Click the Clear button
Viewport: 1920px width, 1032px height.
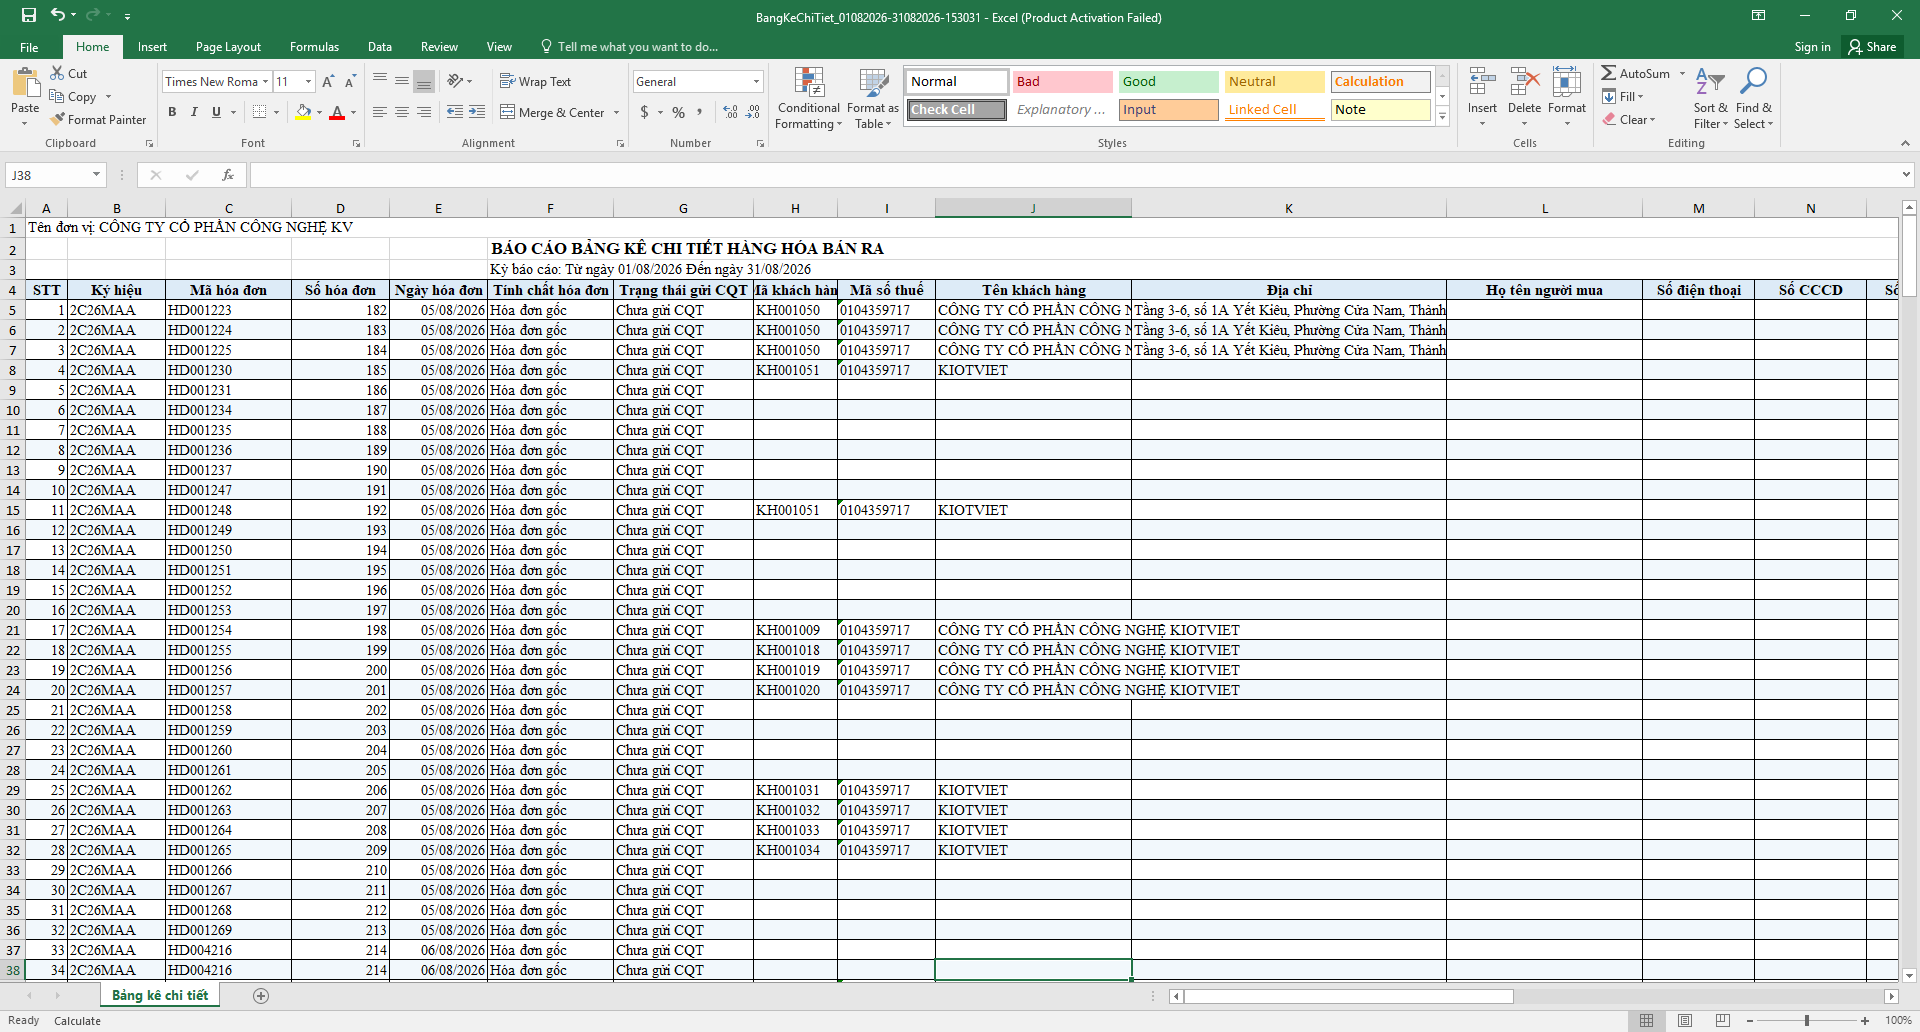1629,120
